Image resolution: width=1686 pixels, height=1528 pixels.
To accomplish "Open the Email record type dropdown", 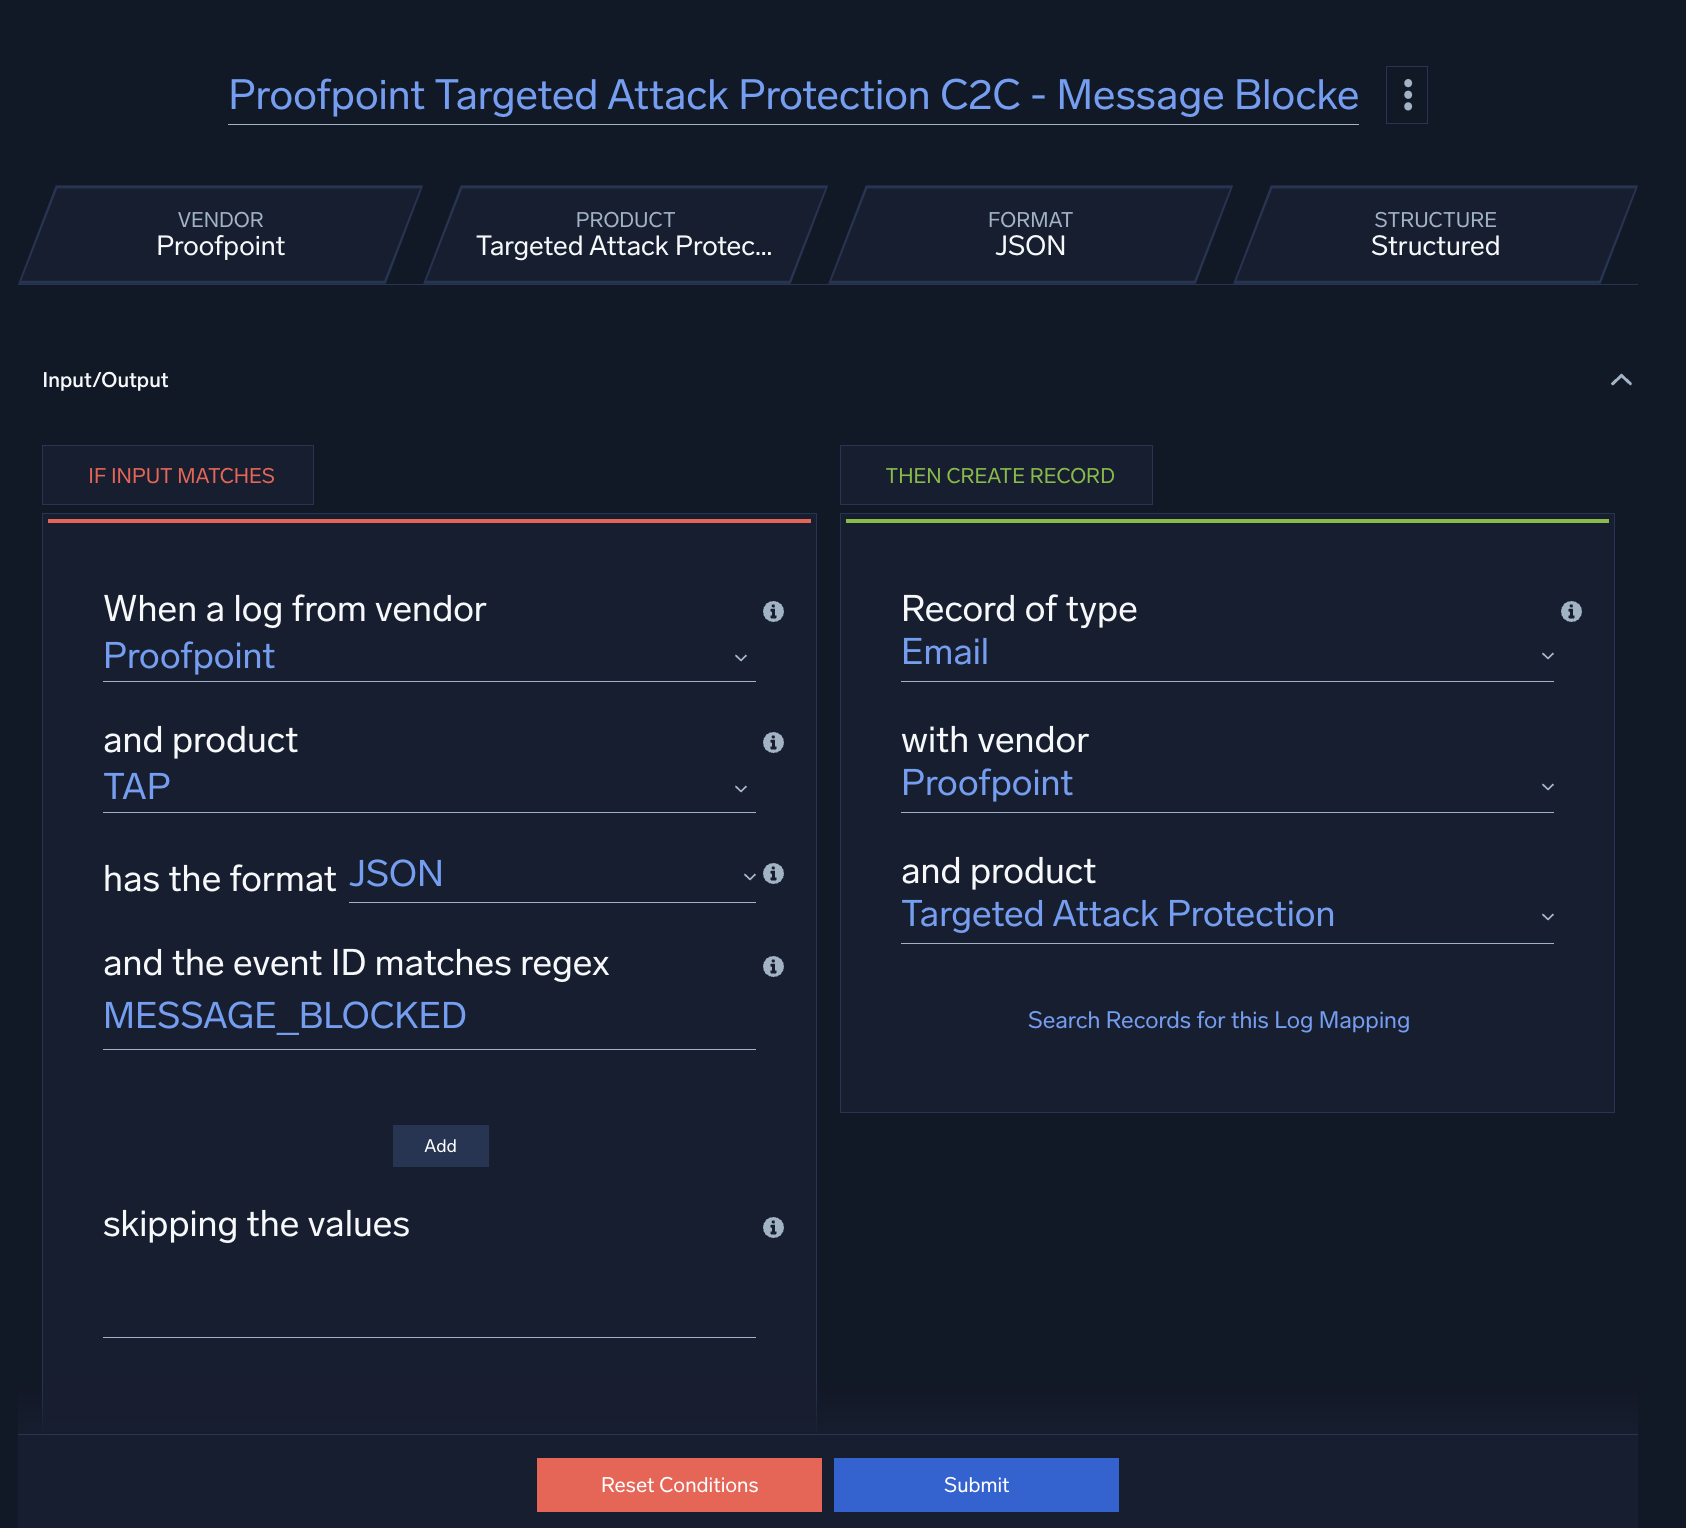I will (1226, 654).
